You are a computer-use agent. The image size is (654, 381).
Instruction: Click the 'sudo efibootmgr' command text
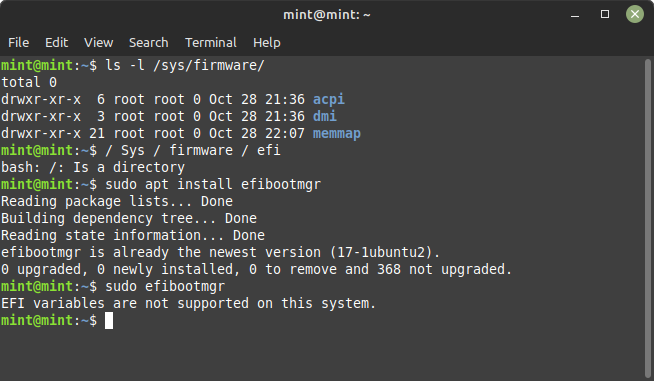165,286
